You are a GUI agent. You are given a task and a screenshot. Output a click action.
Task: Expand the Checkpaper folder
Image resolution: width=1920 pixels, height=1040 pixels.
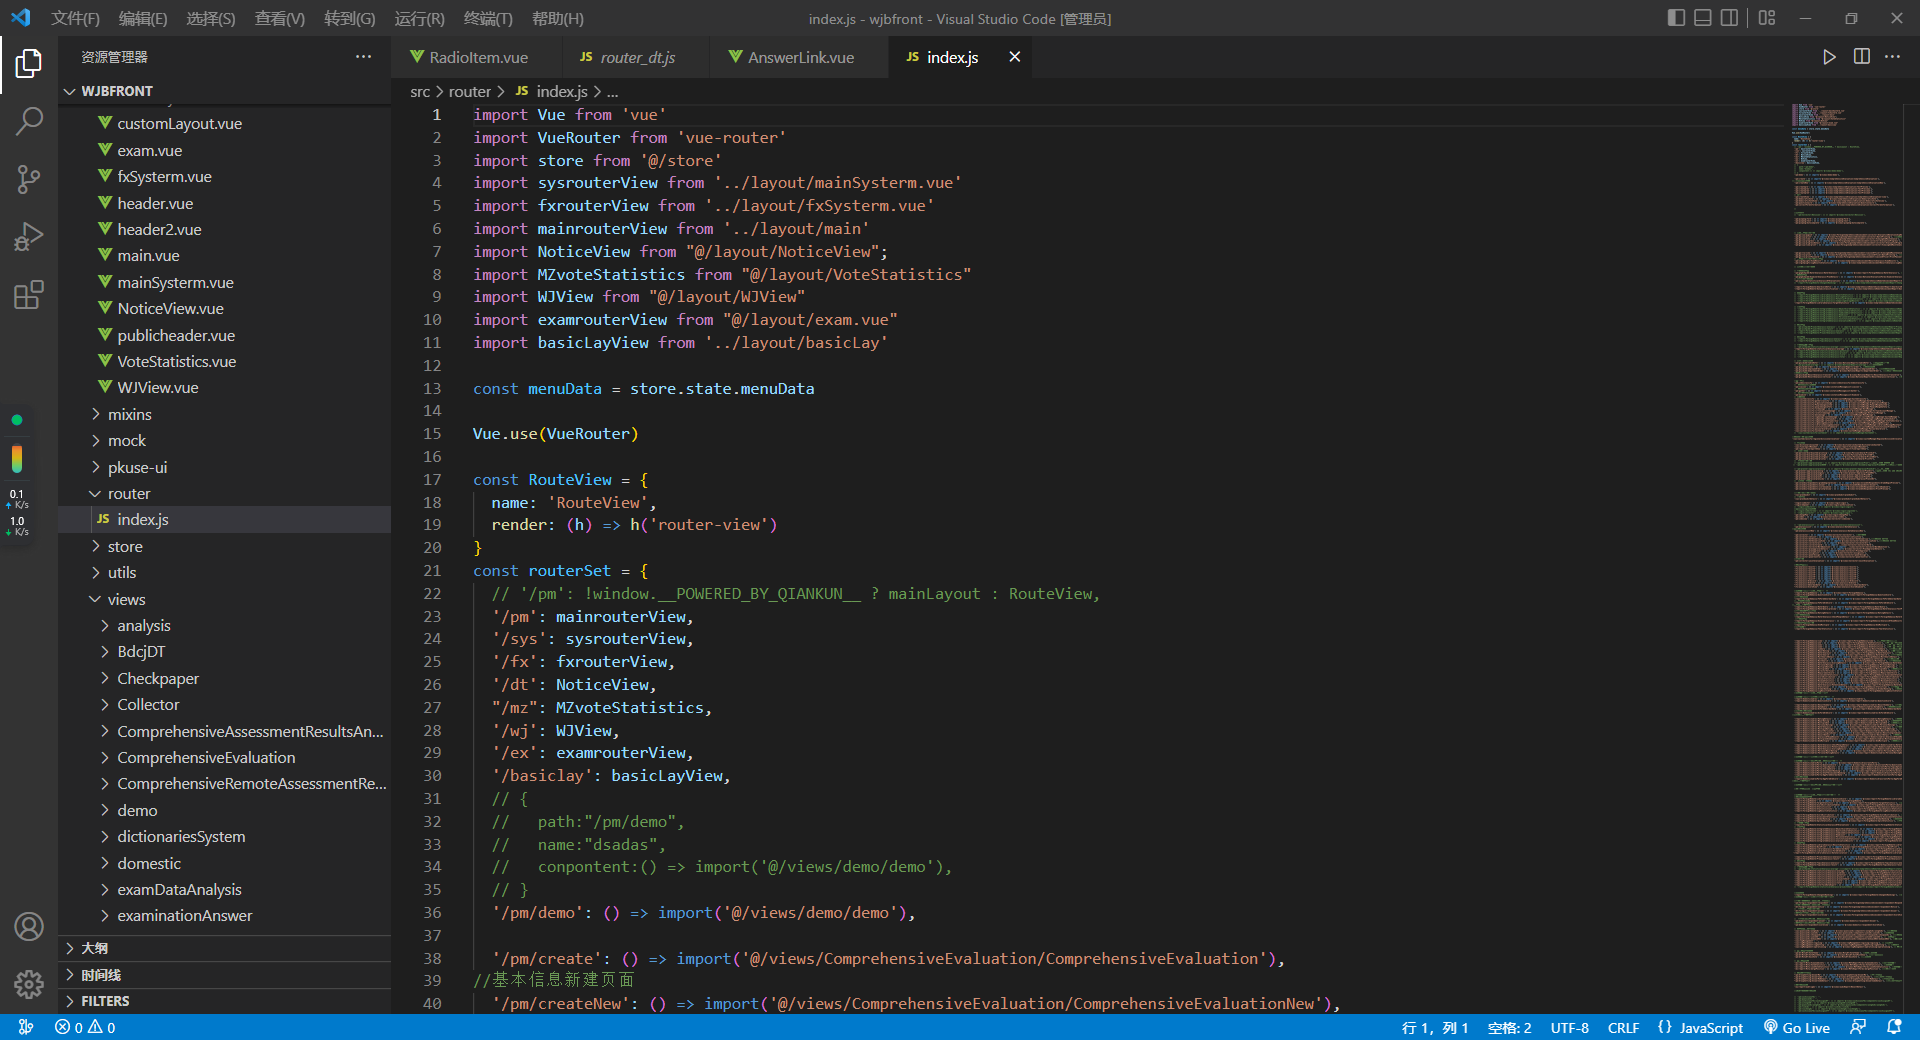[225, 679]
